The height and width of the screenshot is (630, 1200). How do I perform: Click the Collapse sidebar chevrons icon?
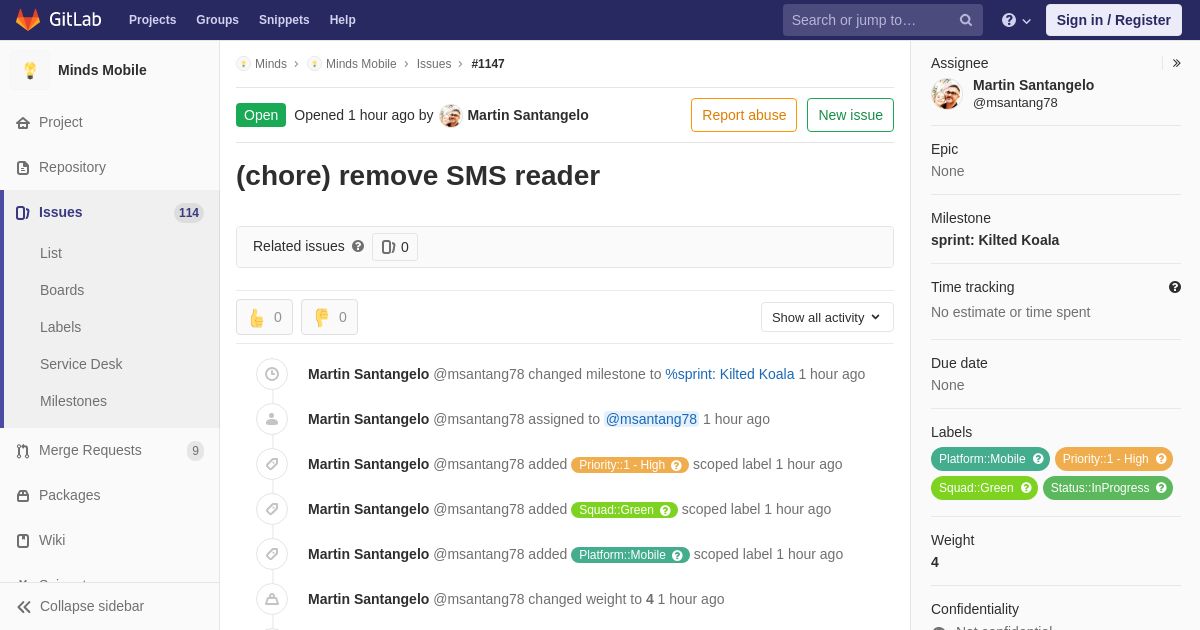[24, 607]
